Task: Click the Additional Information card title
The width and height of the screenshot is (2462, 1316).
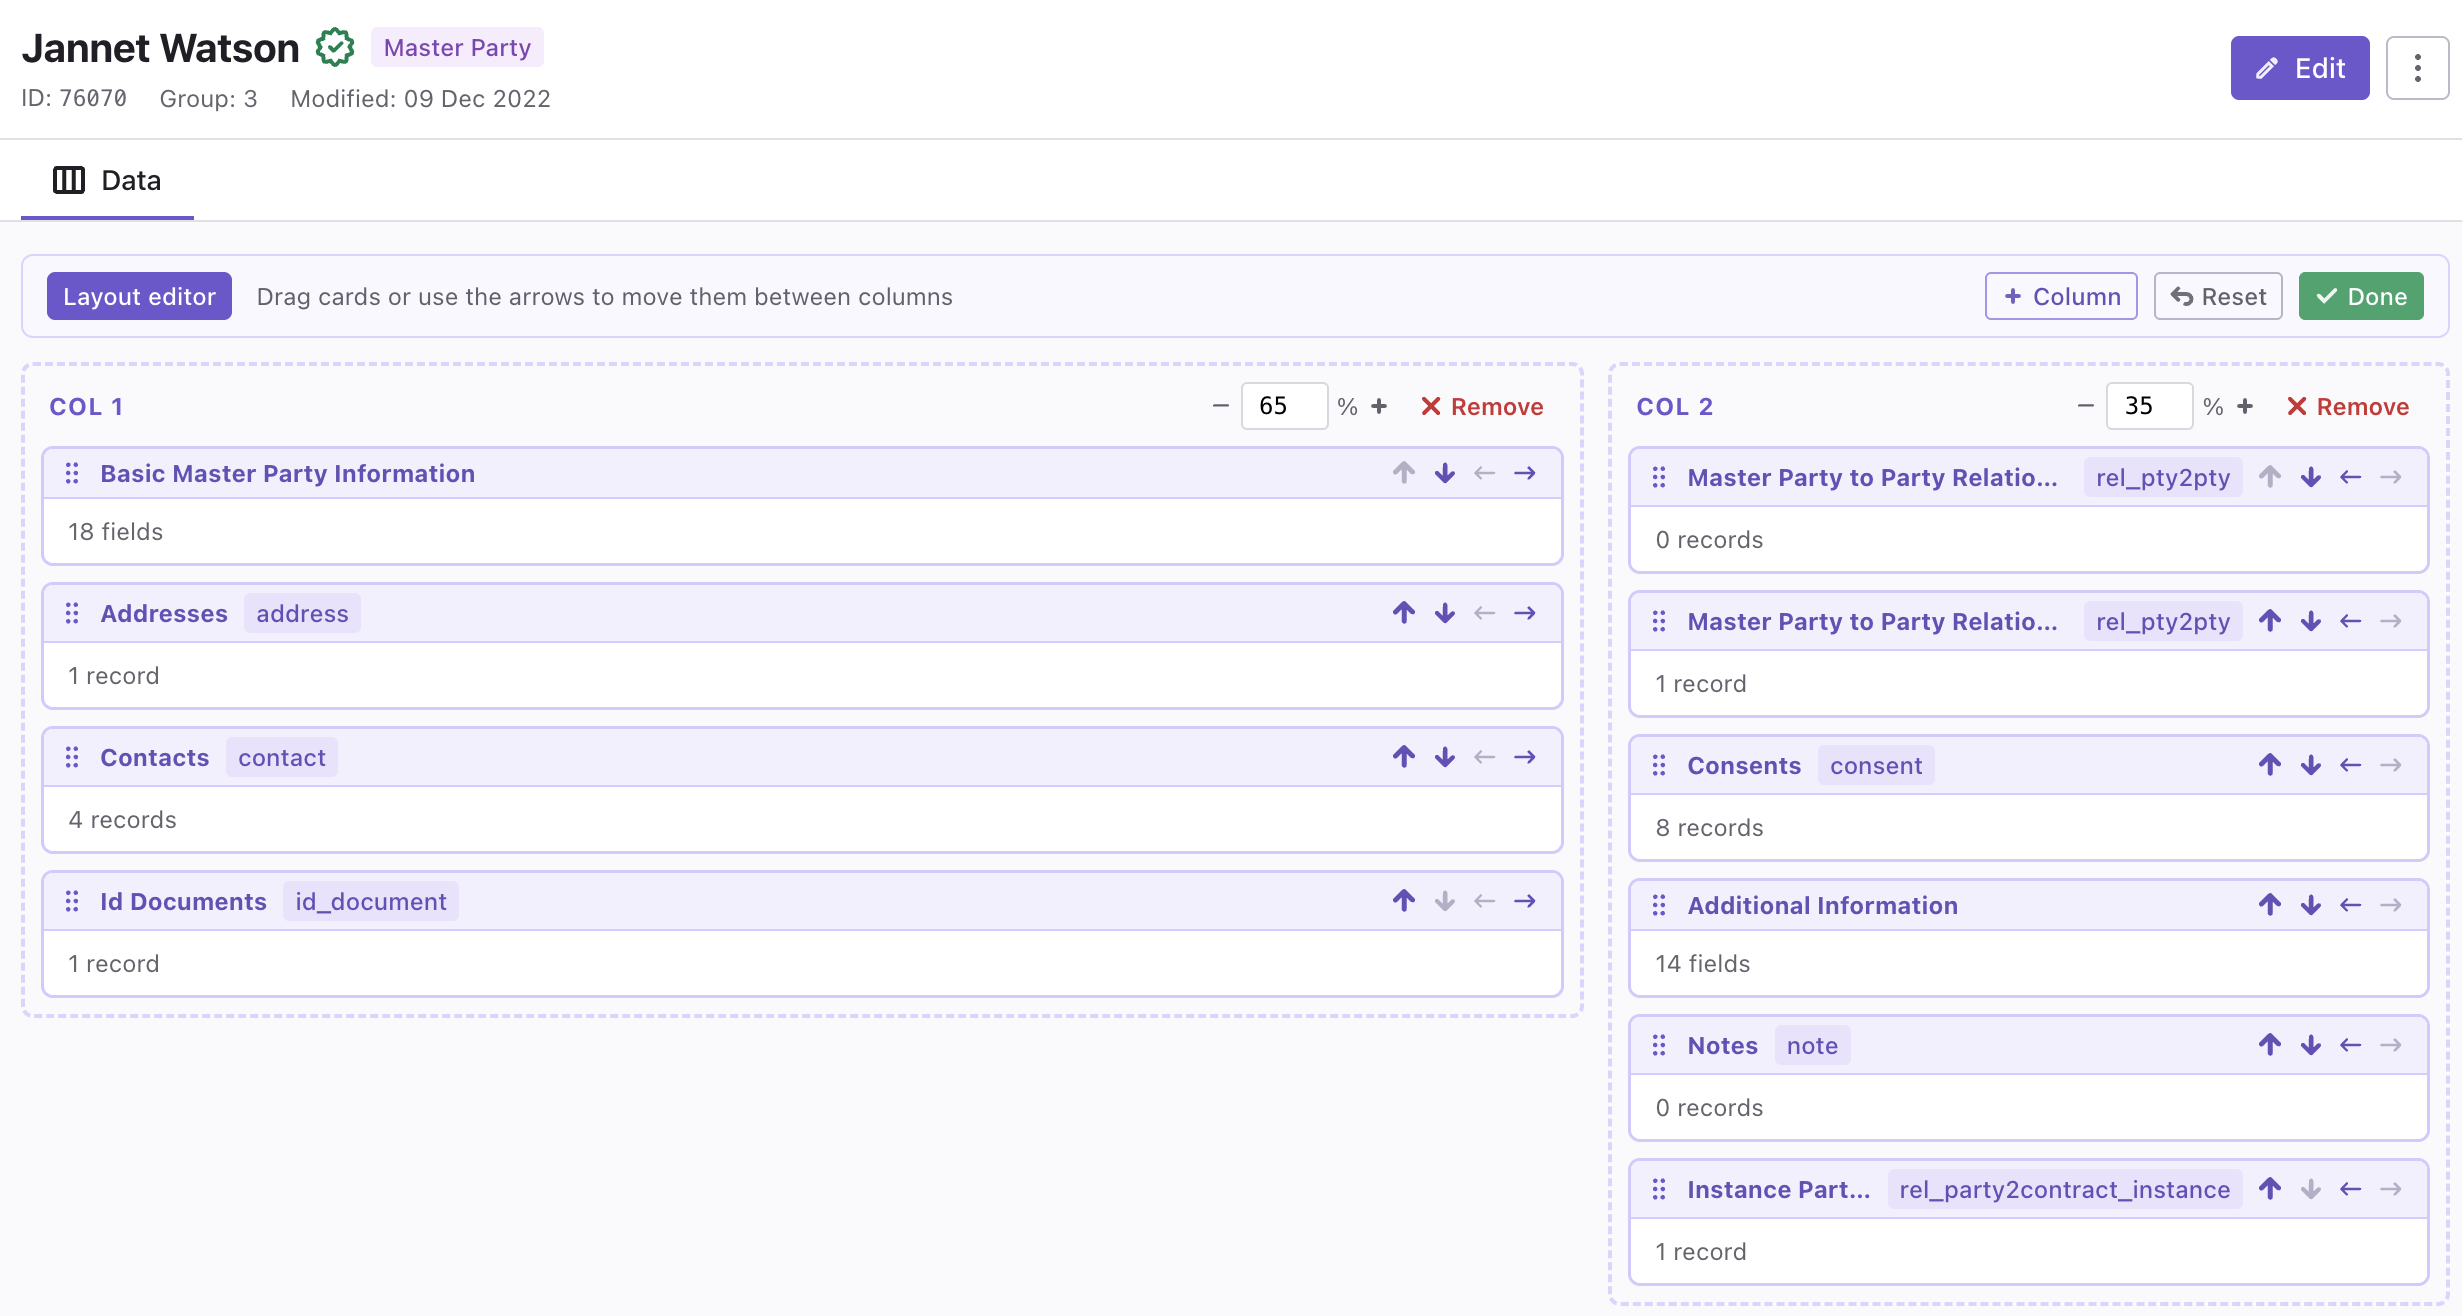Action: click(1822, 905)
